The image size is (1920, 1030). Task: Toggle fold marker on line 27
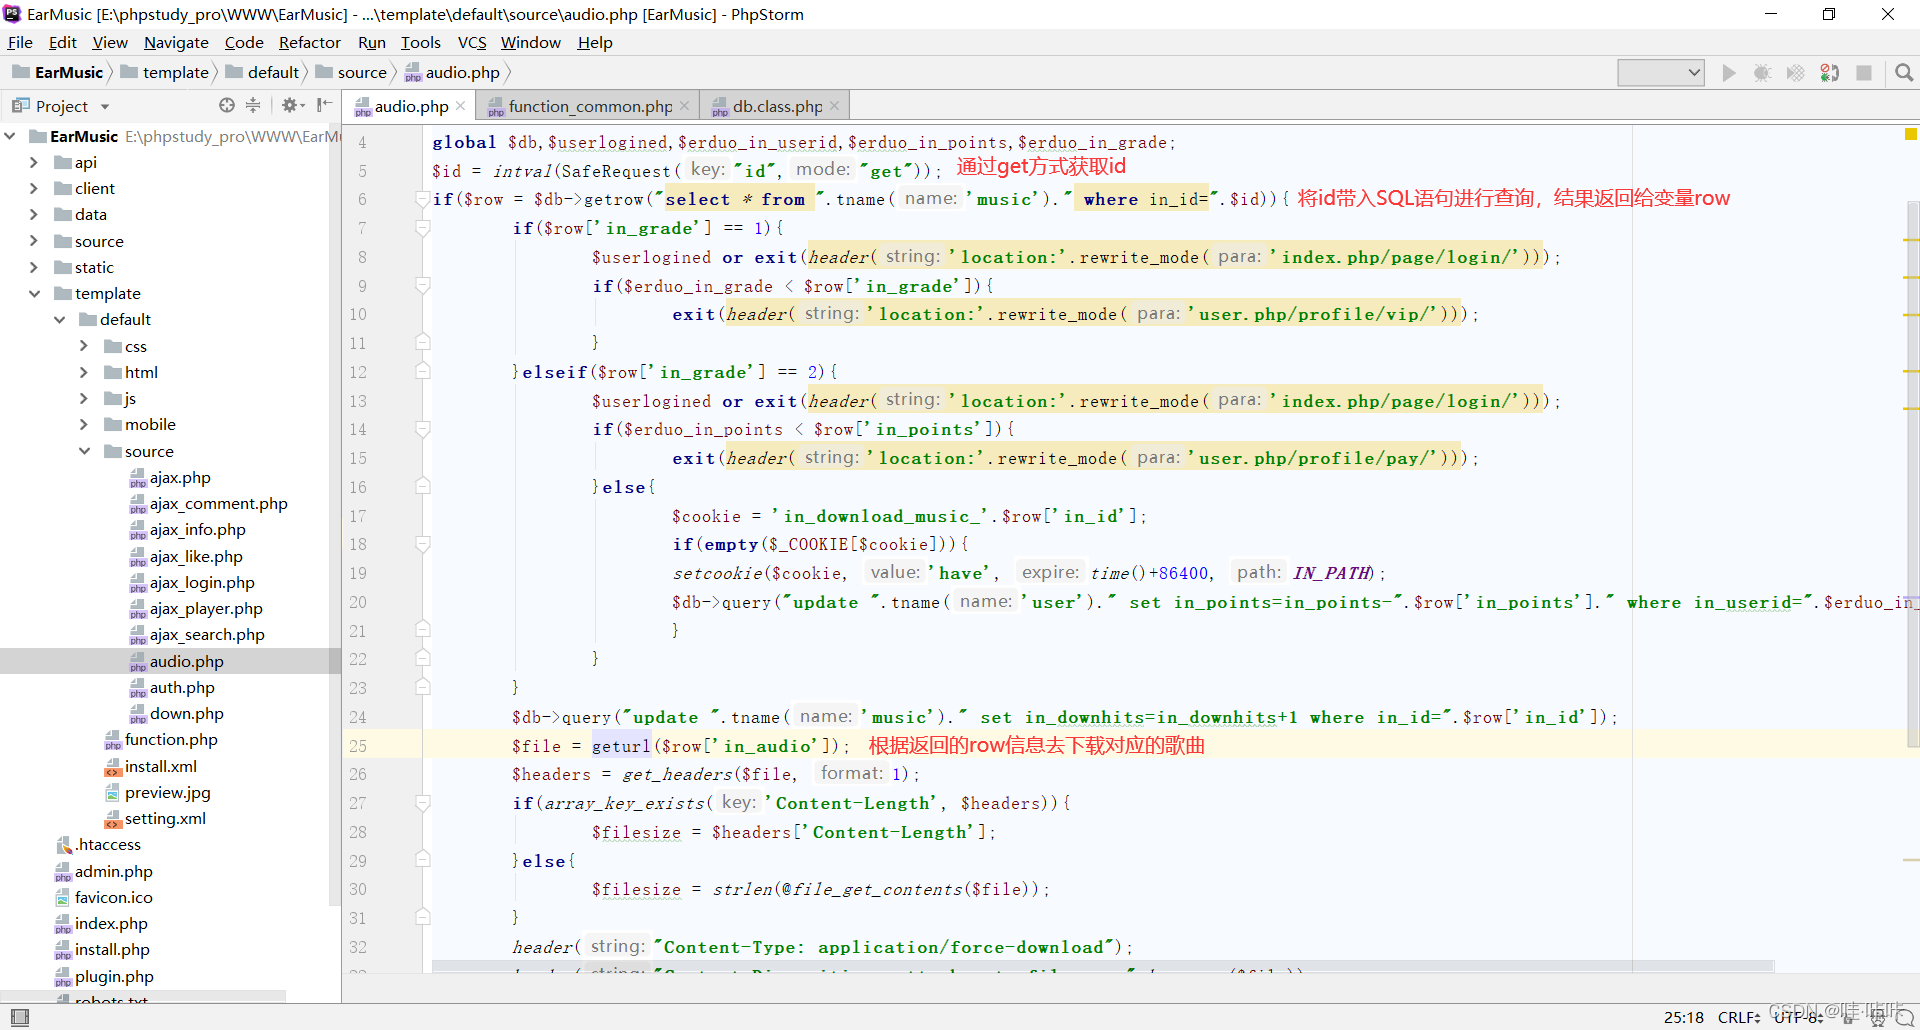coord(423,803)
